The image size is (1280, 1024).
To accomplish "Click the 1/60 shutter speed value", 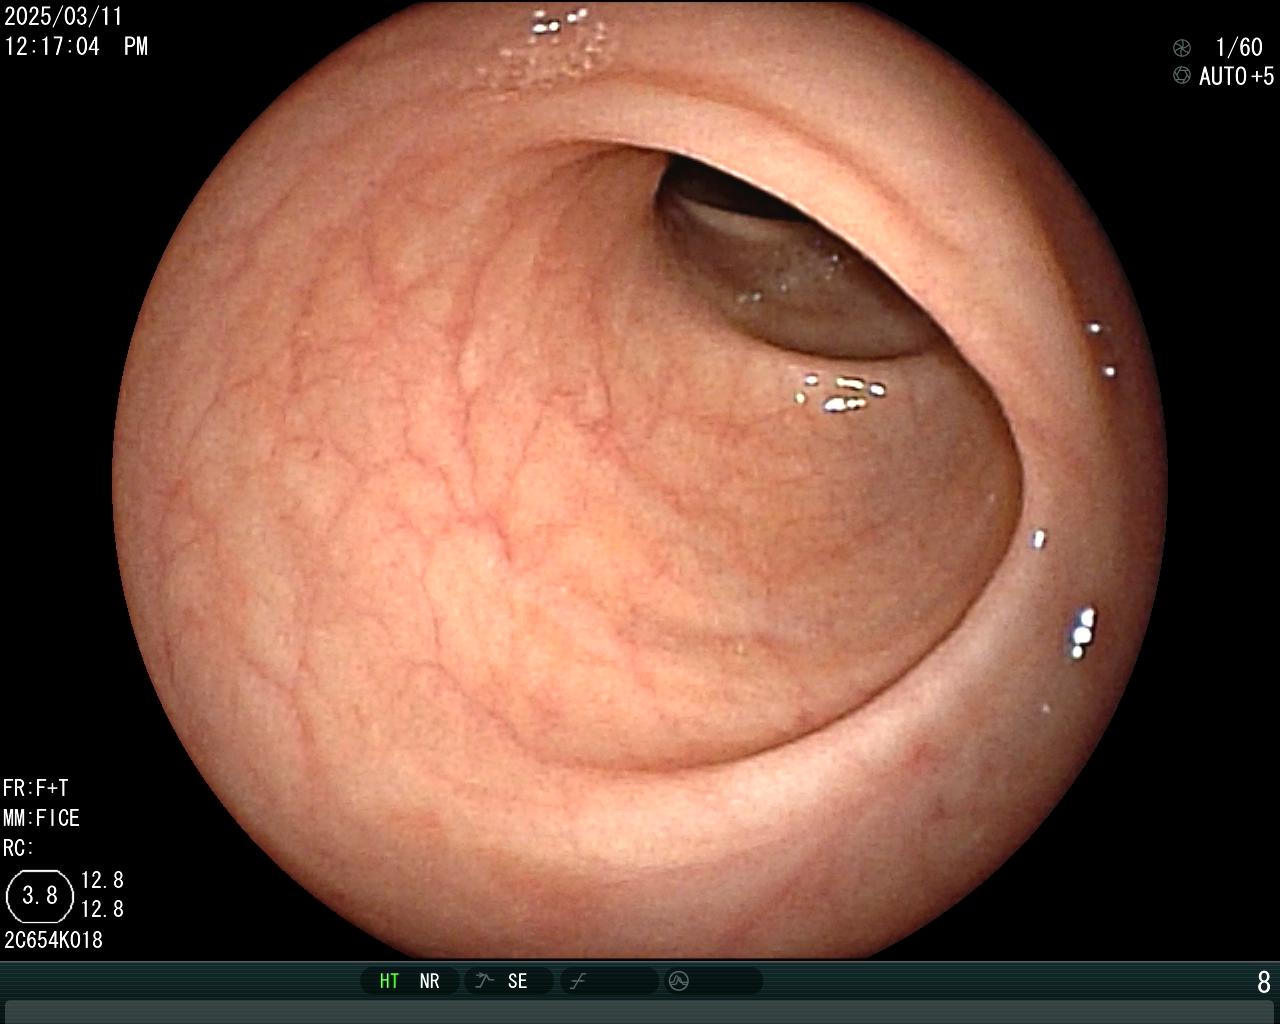I will tap(1239, 47).
